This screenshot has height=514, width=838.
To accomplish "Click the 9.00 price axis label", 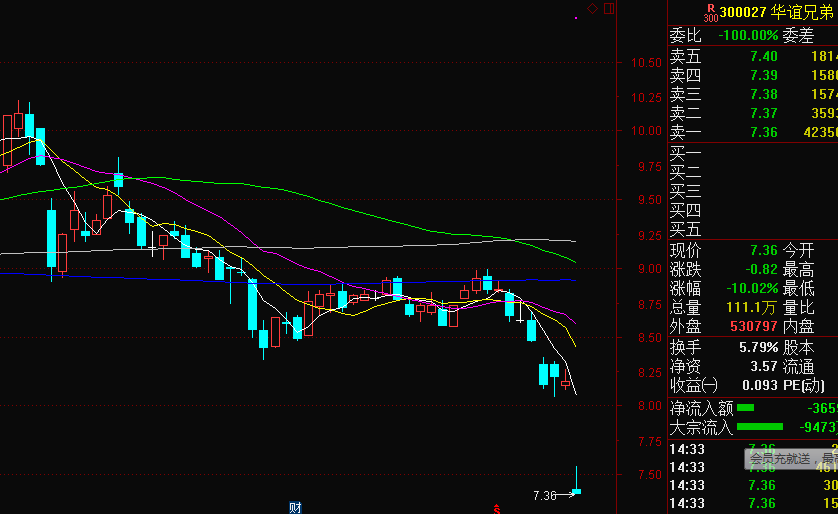I will coord(650,269).
